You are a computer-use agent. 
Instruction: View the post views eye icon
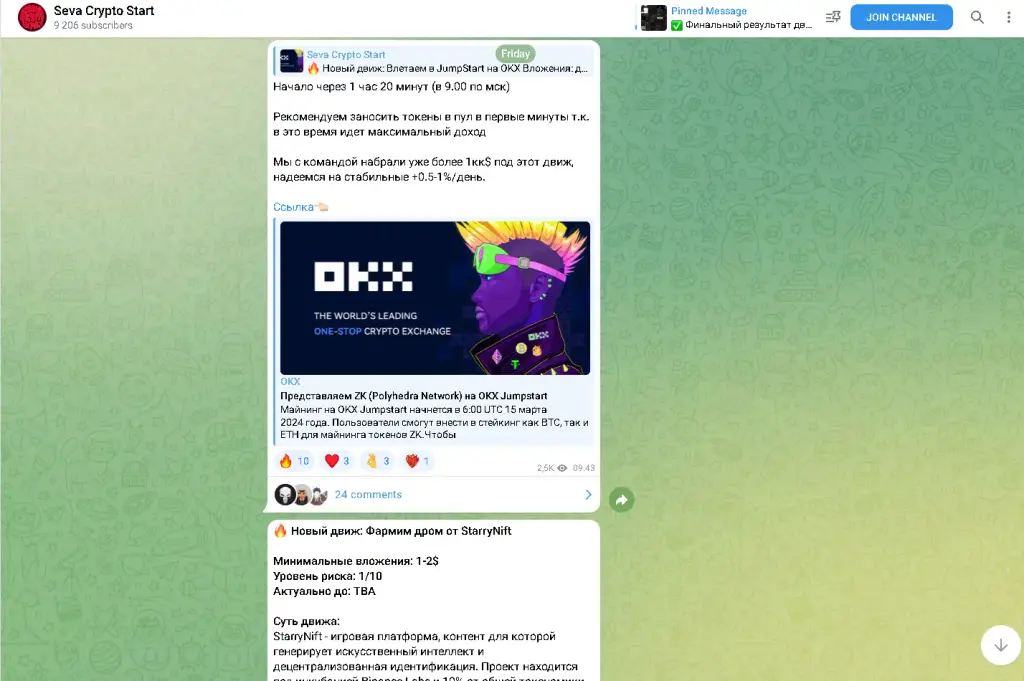click(x=562, y=468)
